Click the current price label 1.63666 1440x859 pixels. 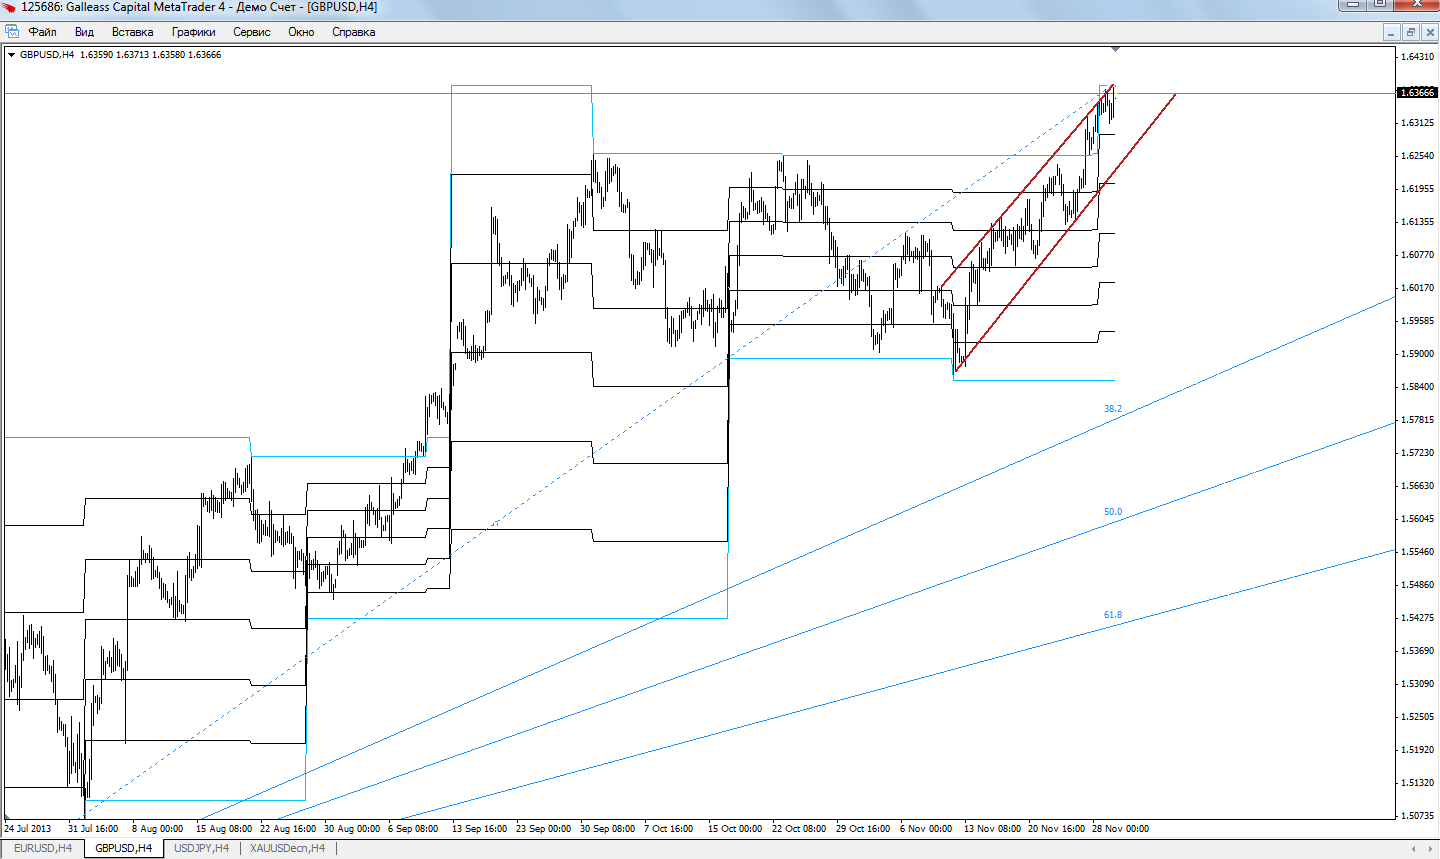point(1416,93)
